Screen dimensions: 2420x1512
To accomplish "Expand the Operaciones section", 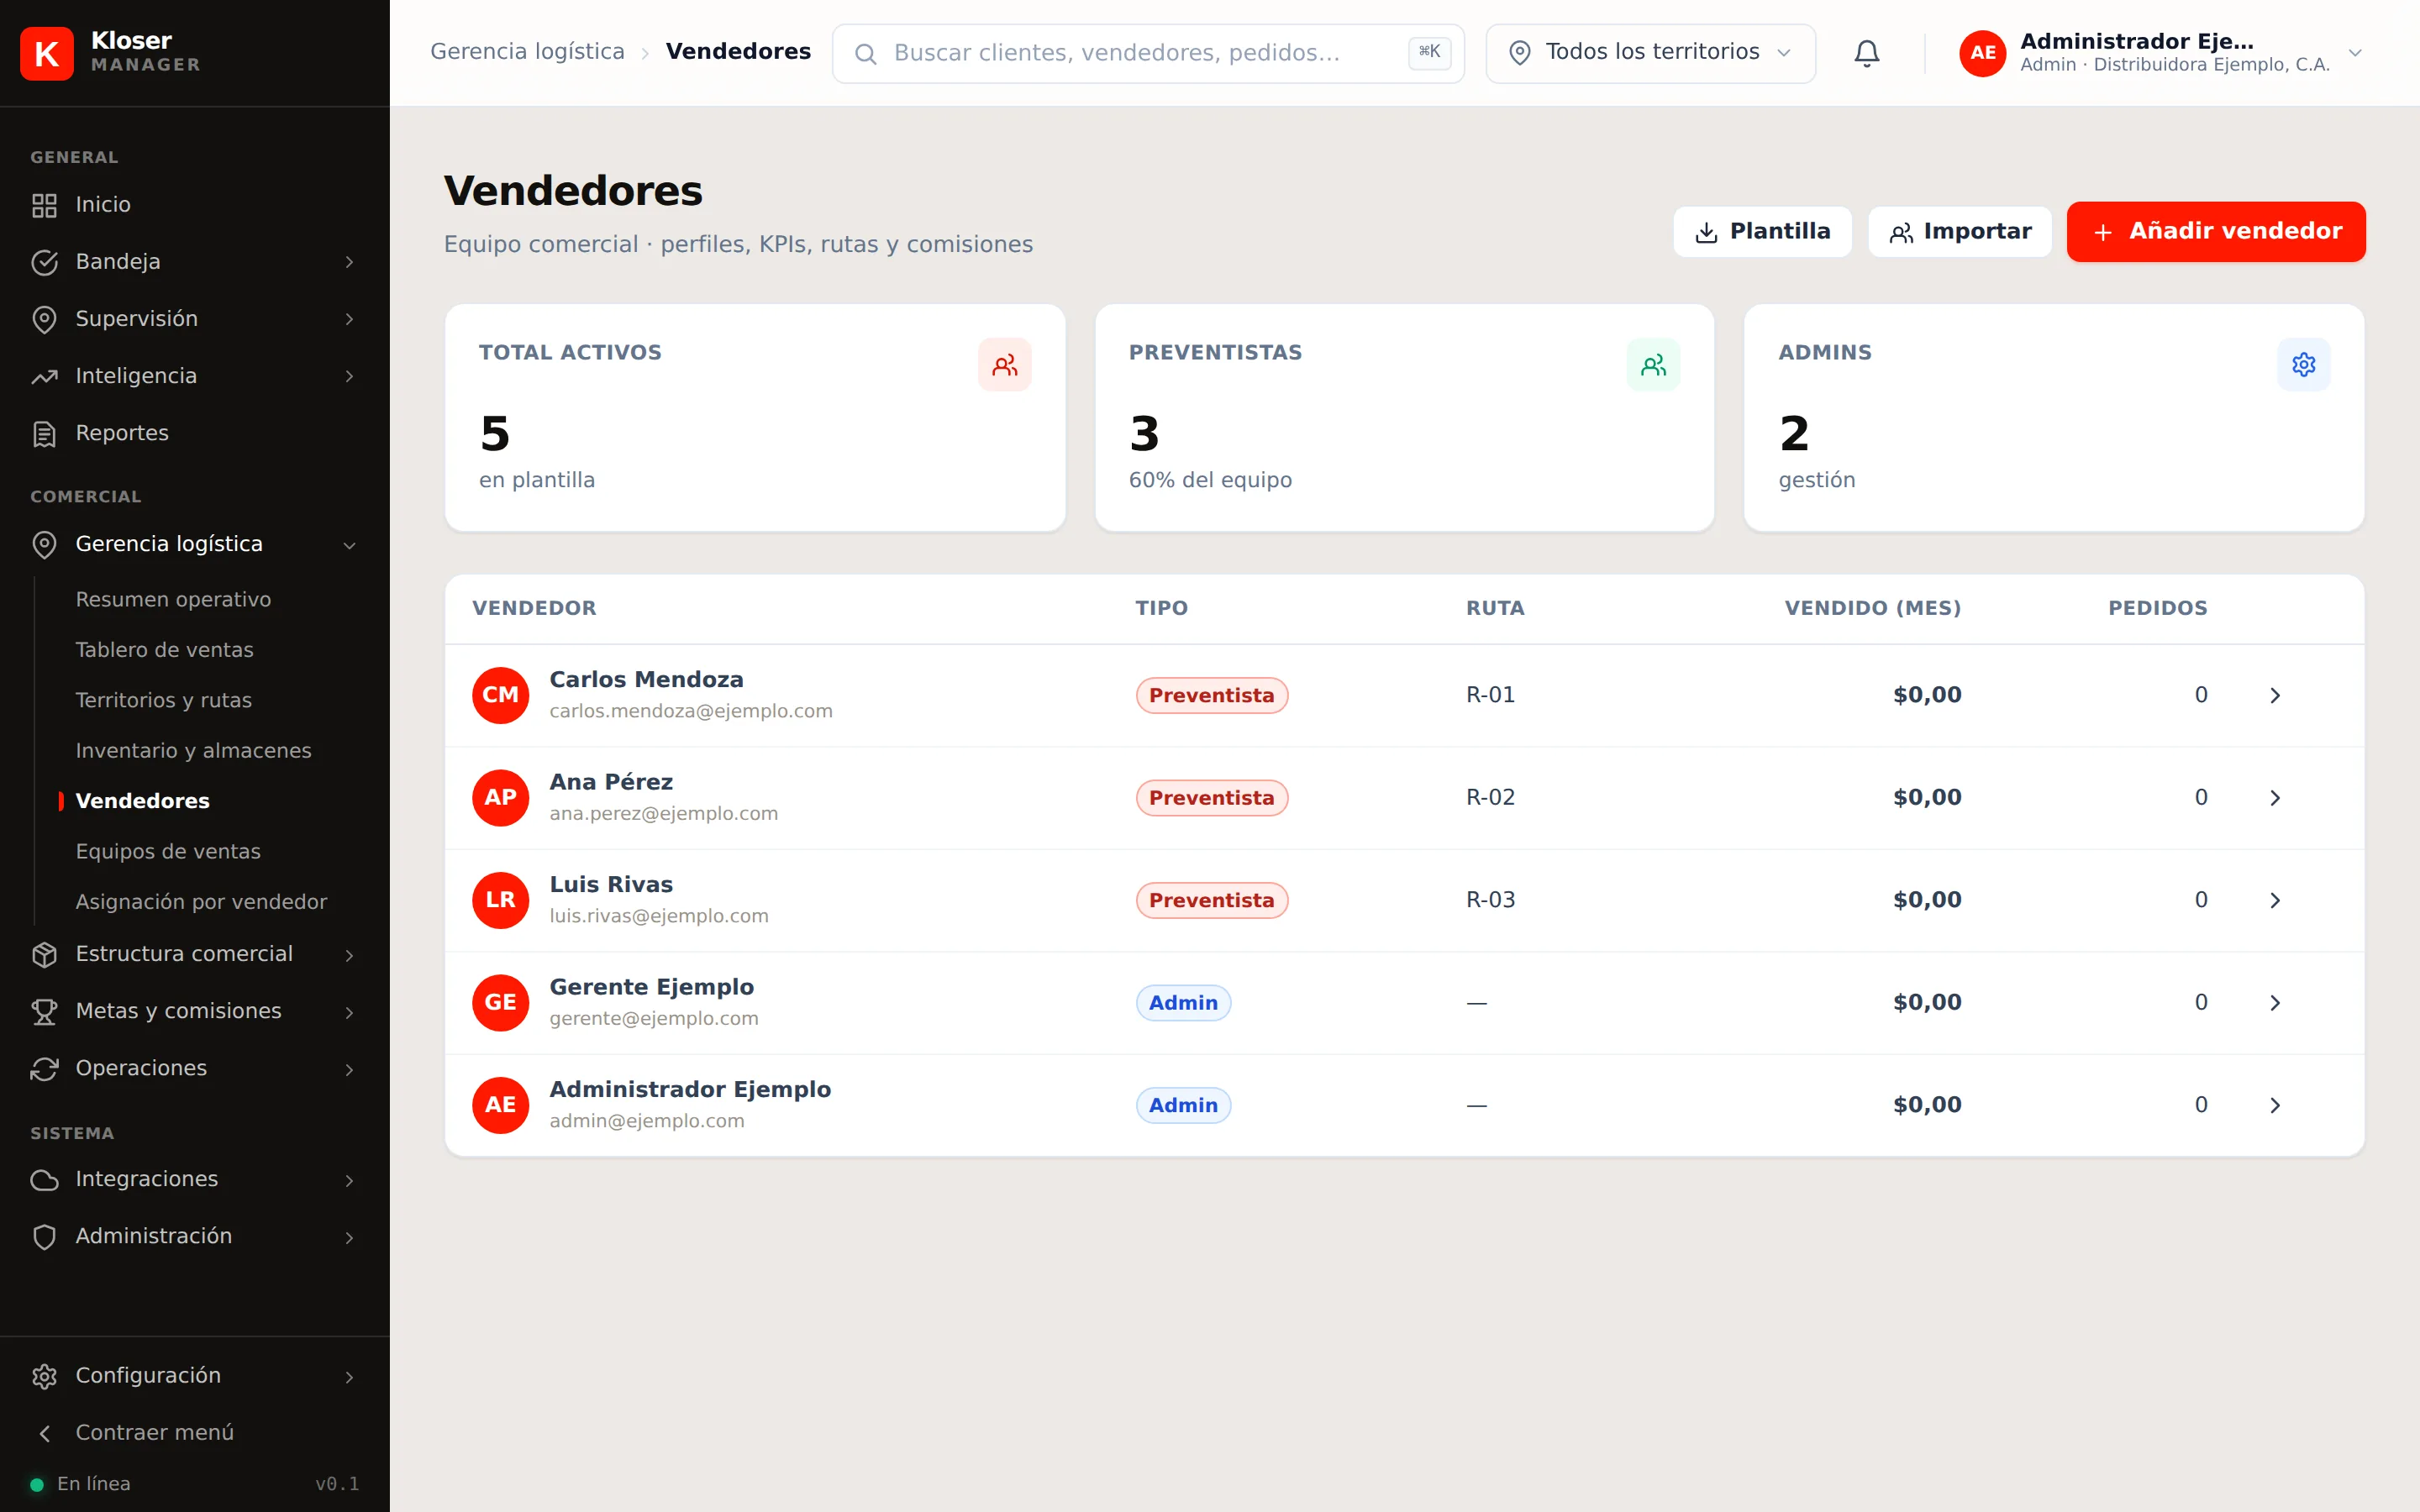I will click(x=195, y=1068).
